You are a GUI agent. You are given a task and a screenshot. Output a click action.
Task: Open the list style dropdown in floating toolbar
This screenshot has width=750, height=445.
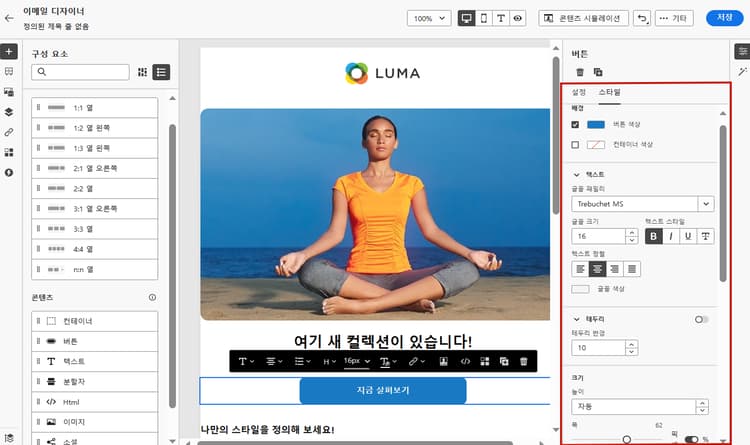pos(302,361)
